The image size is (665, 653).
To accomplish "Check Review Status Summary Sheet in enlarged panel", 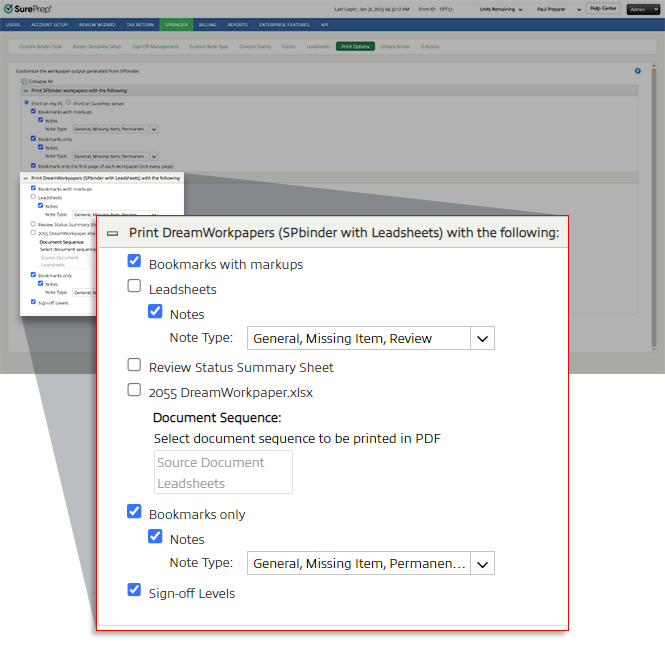I will (x=134, y=365).
